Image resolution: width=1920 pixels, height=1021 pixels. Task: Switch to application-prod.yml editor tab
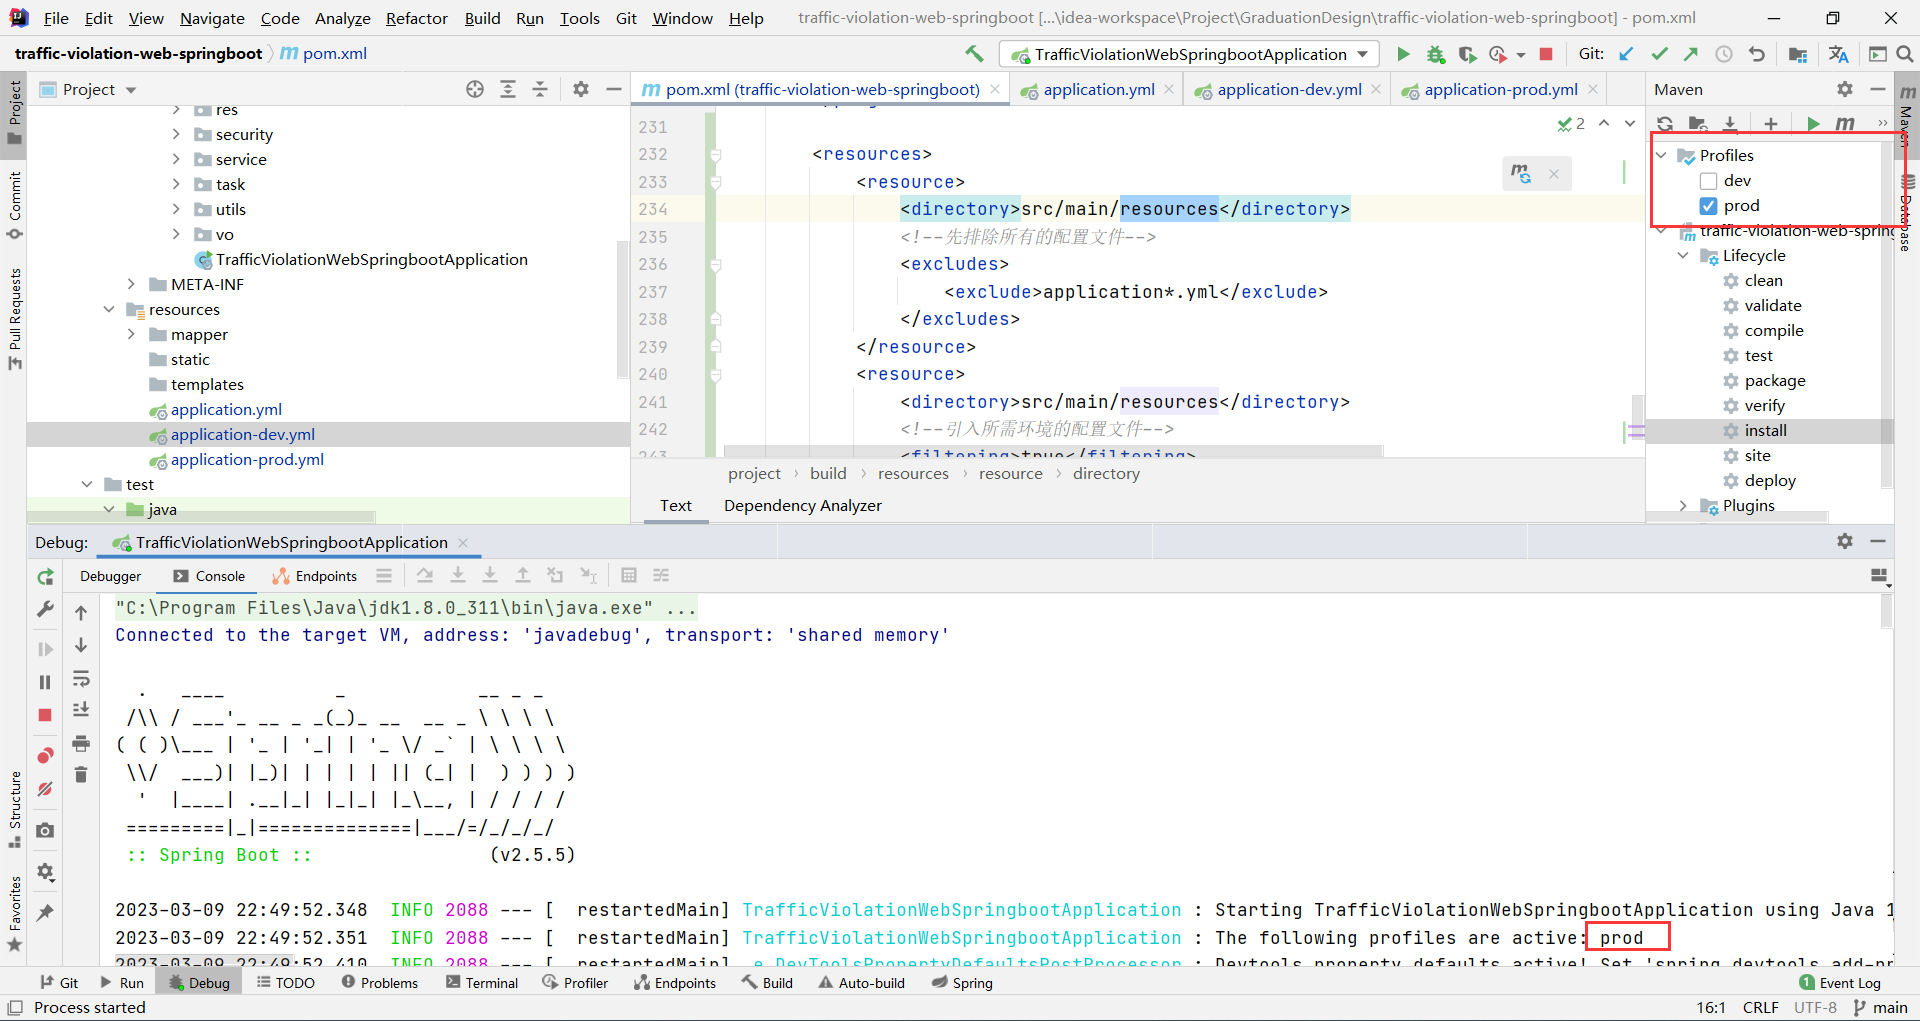[1500, 89]
